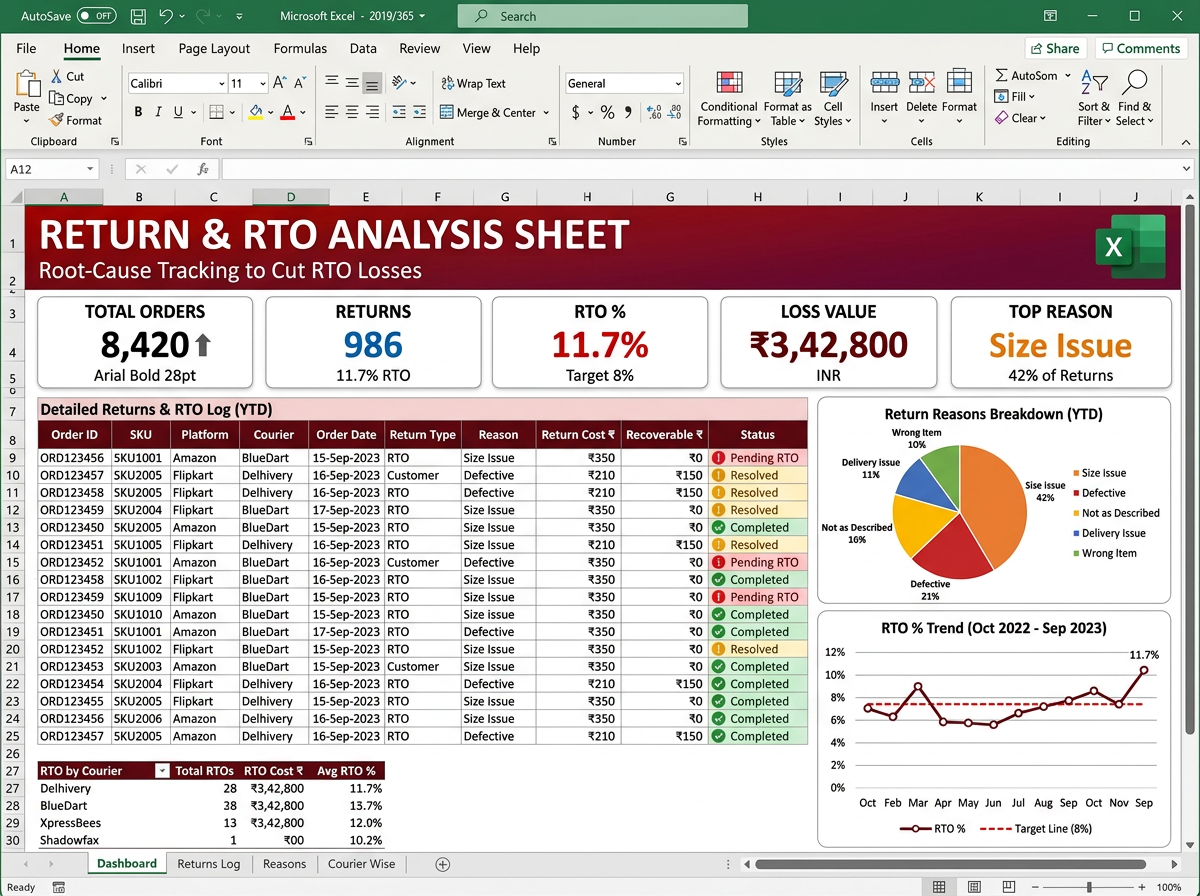Screen dimensions: 1200x896
Task: Click the Wrap Text icon
Action: tap(446, 83)
